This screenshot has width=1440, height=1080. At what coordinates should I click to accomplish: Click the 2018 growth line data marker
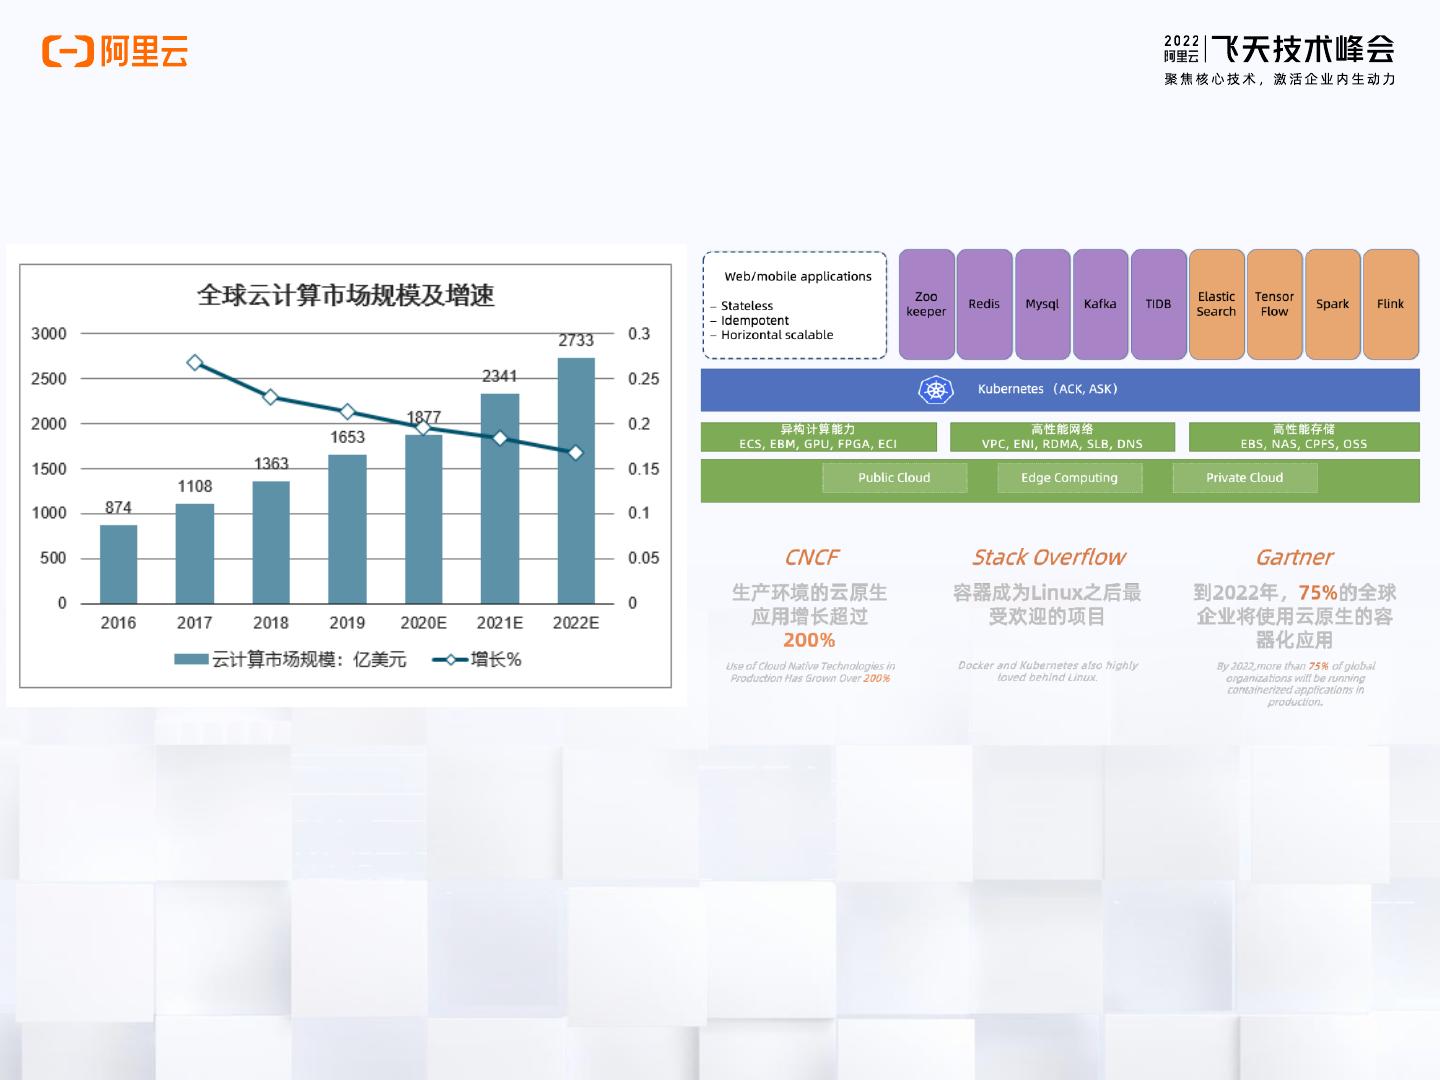(x=271, y=397)
